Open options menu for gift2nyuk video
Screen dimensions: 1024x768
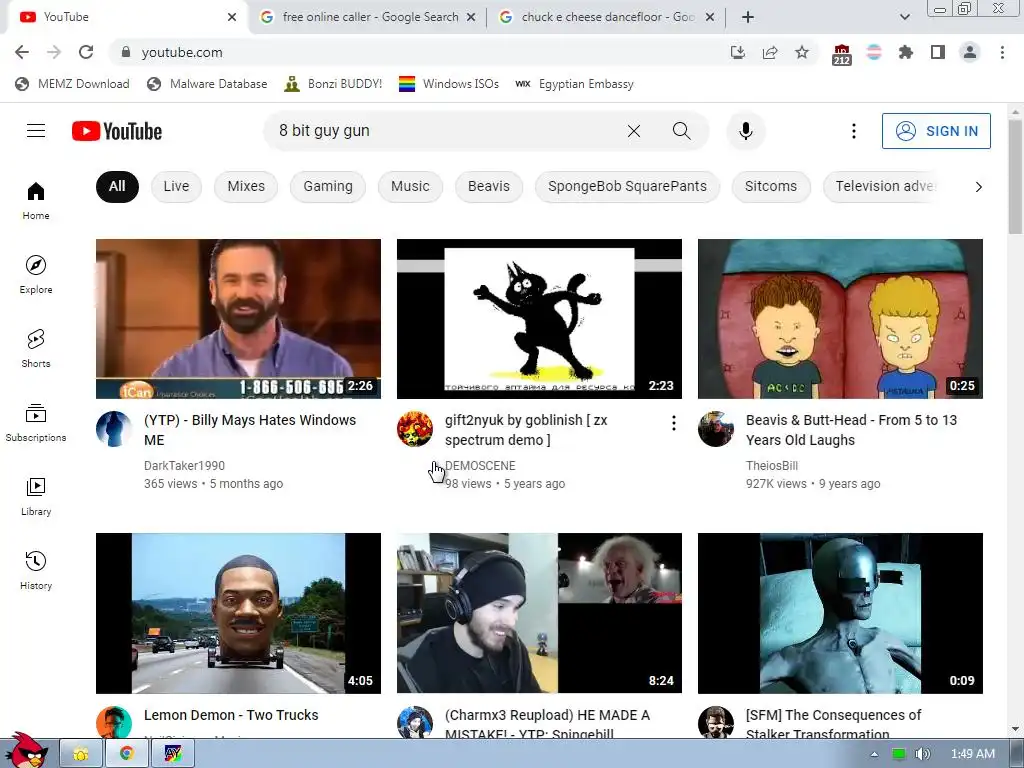(673, 423)
